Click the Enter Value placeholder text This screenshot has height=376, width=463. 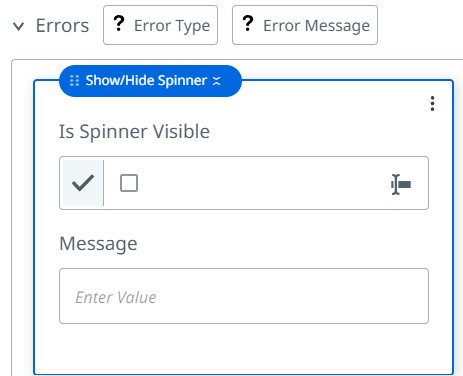pos(116,297)
